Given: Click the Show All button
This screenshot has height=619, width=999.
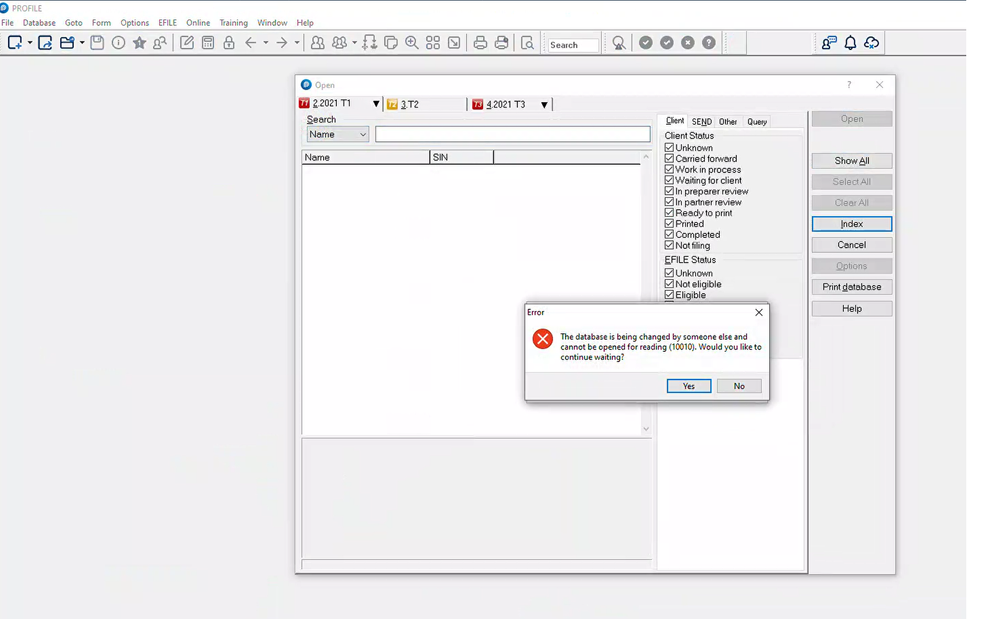Looking at the screenshot, I should 852,160.
